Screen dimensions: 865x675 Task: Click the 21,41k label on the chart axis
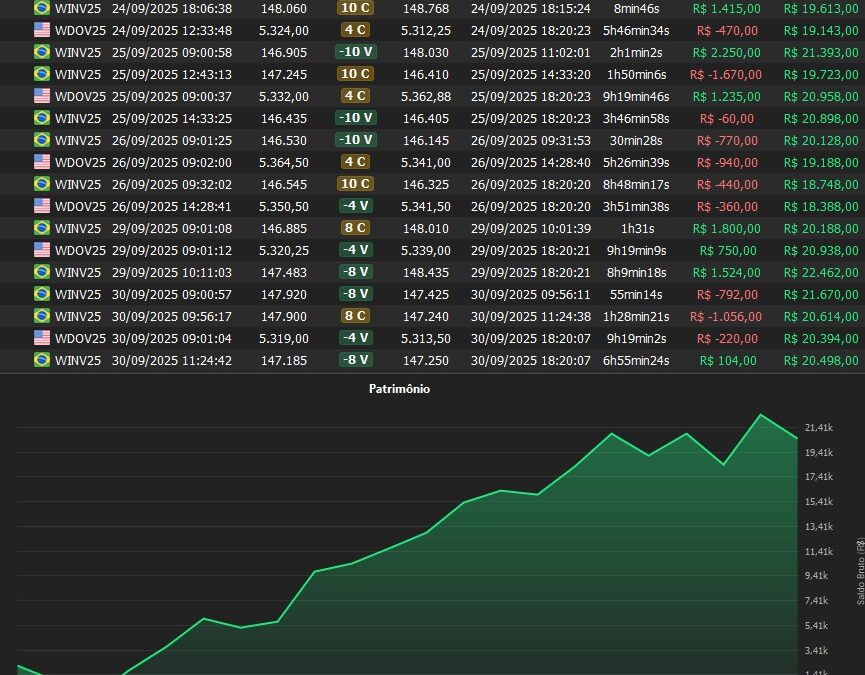[x=819, y=428]
